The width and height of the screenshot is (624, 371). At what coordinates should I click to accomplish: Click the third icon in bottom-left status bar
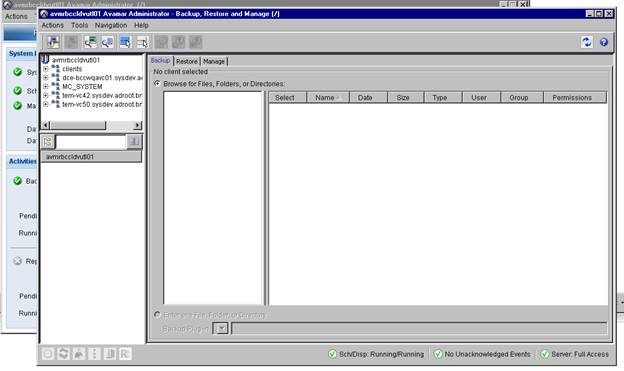(x=79, y=354)
